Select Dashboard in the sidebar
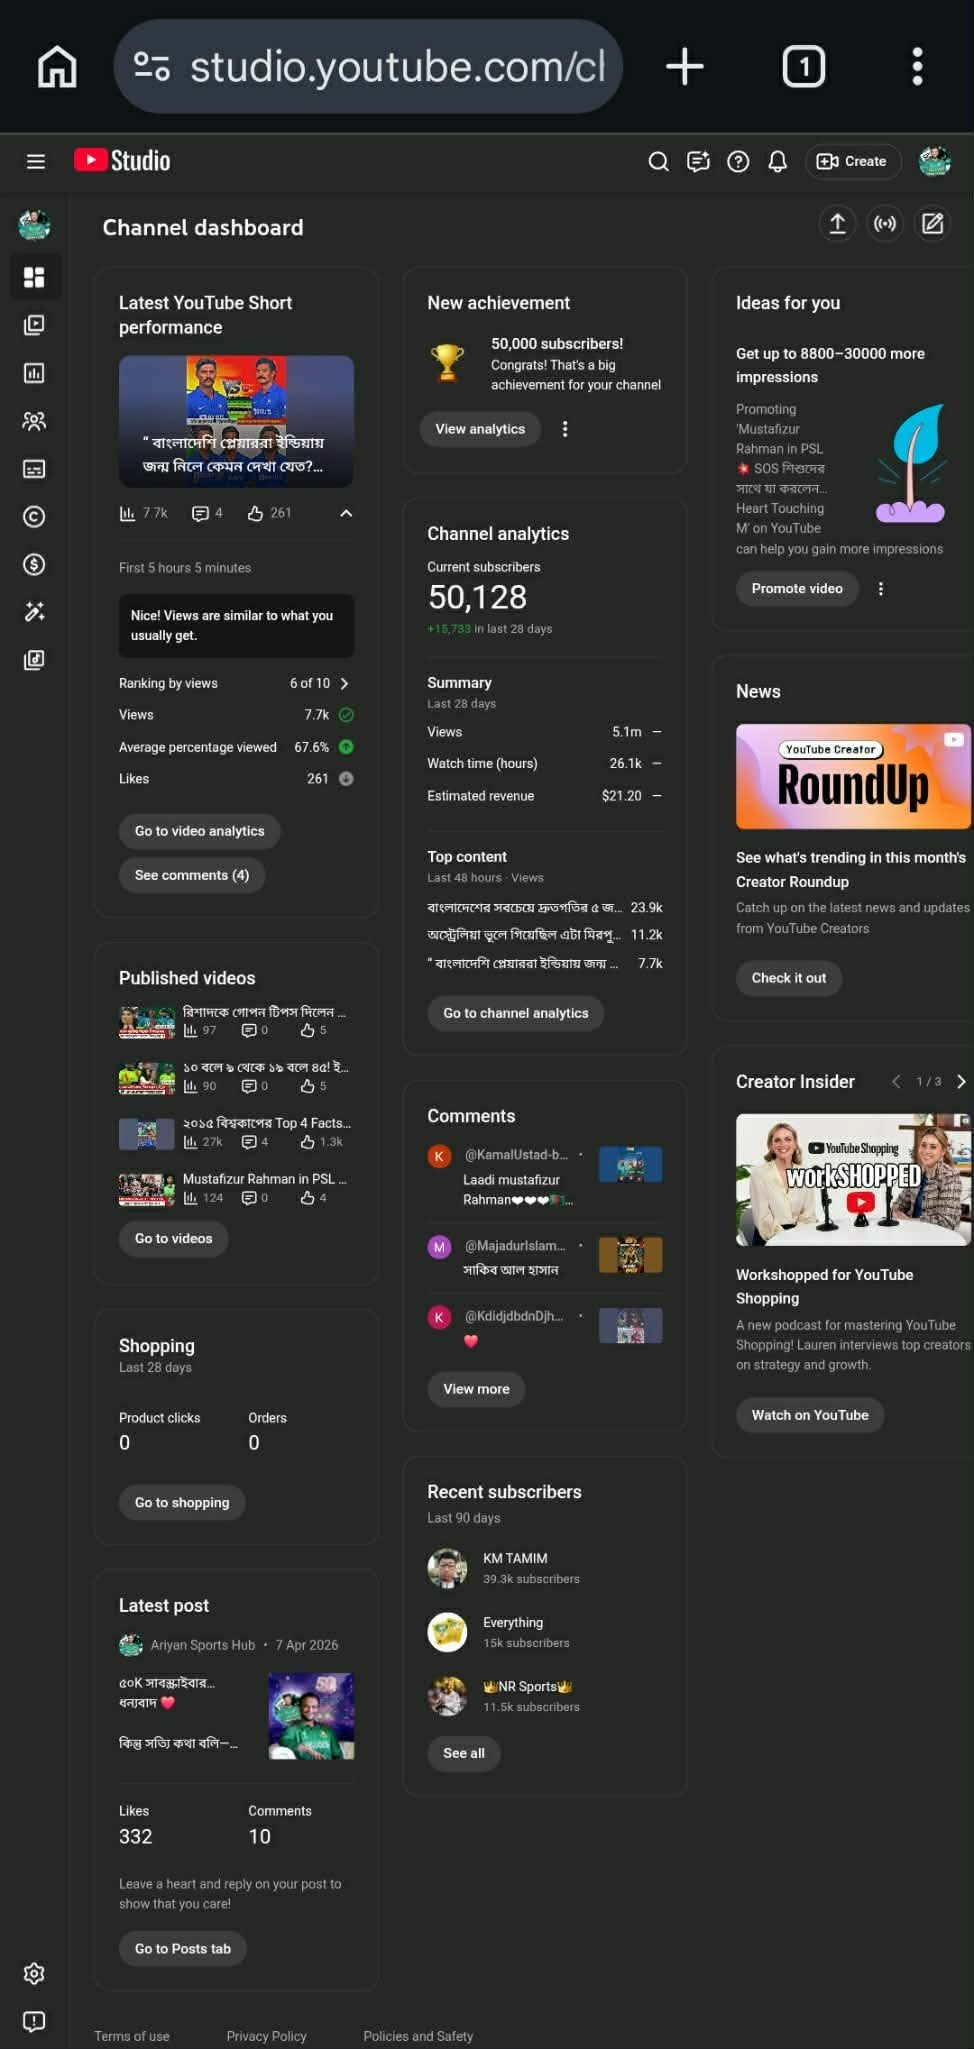The height and width of the screenshot is (2049, 974). tap(35, 277)
